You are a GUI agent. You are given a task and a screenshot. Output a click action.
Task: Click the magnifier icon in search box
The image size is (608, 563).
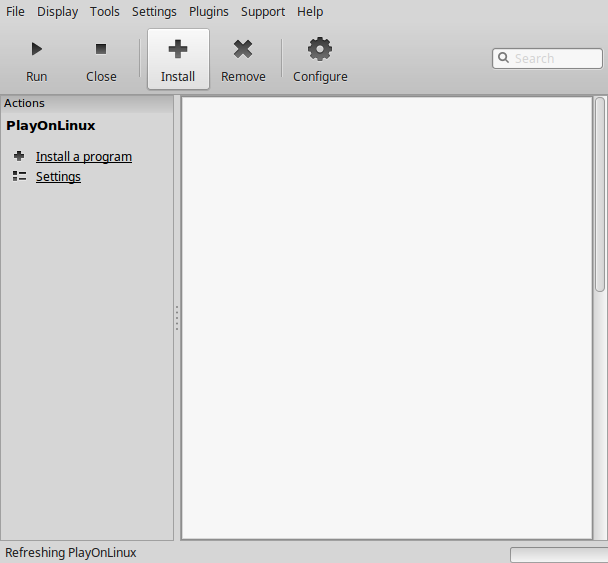tap(503, 58)
